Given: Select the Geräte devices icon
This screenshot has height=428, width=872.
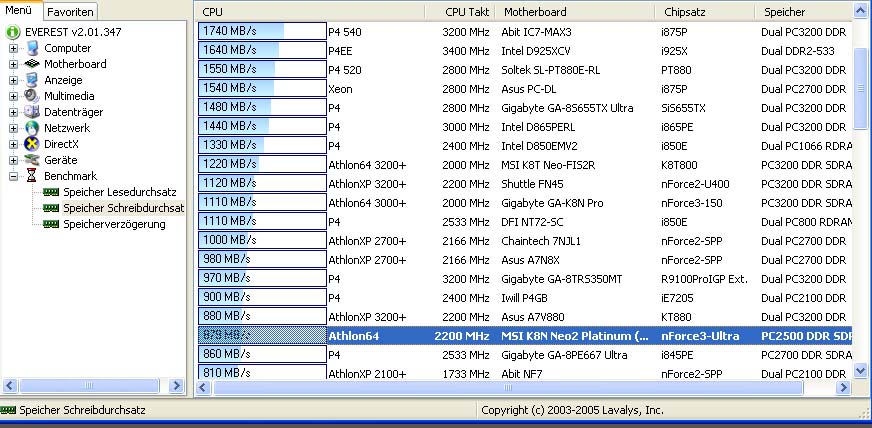Looking at the screenshot, I should pyautogui.click(x=32, y=160).
